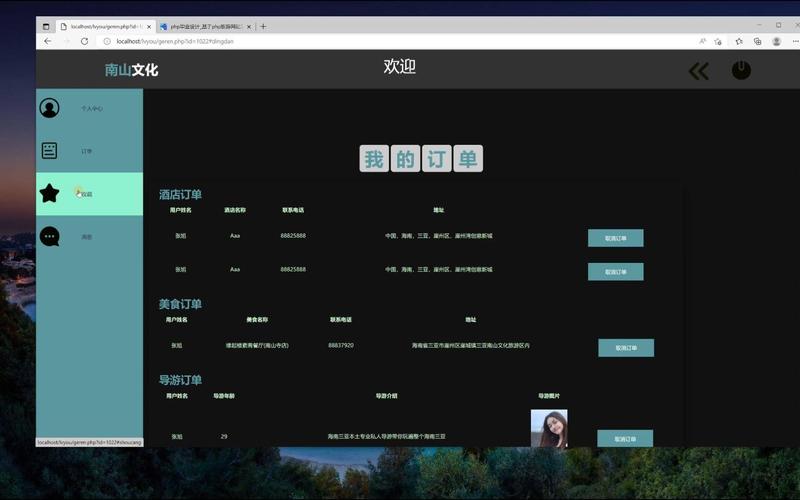Image resolution: width=800 pixels, height=500 pixels.
Task: Click the 美食订单 section heading
Action: coord(180,304)
